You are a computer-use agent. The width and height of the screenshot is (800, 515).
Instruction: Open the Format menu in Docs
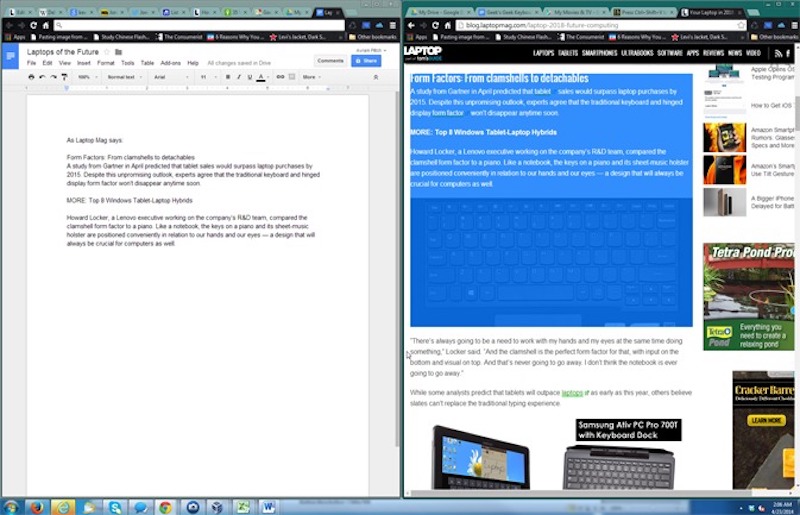tap(105, 62)
